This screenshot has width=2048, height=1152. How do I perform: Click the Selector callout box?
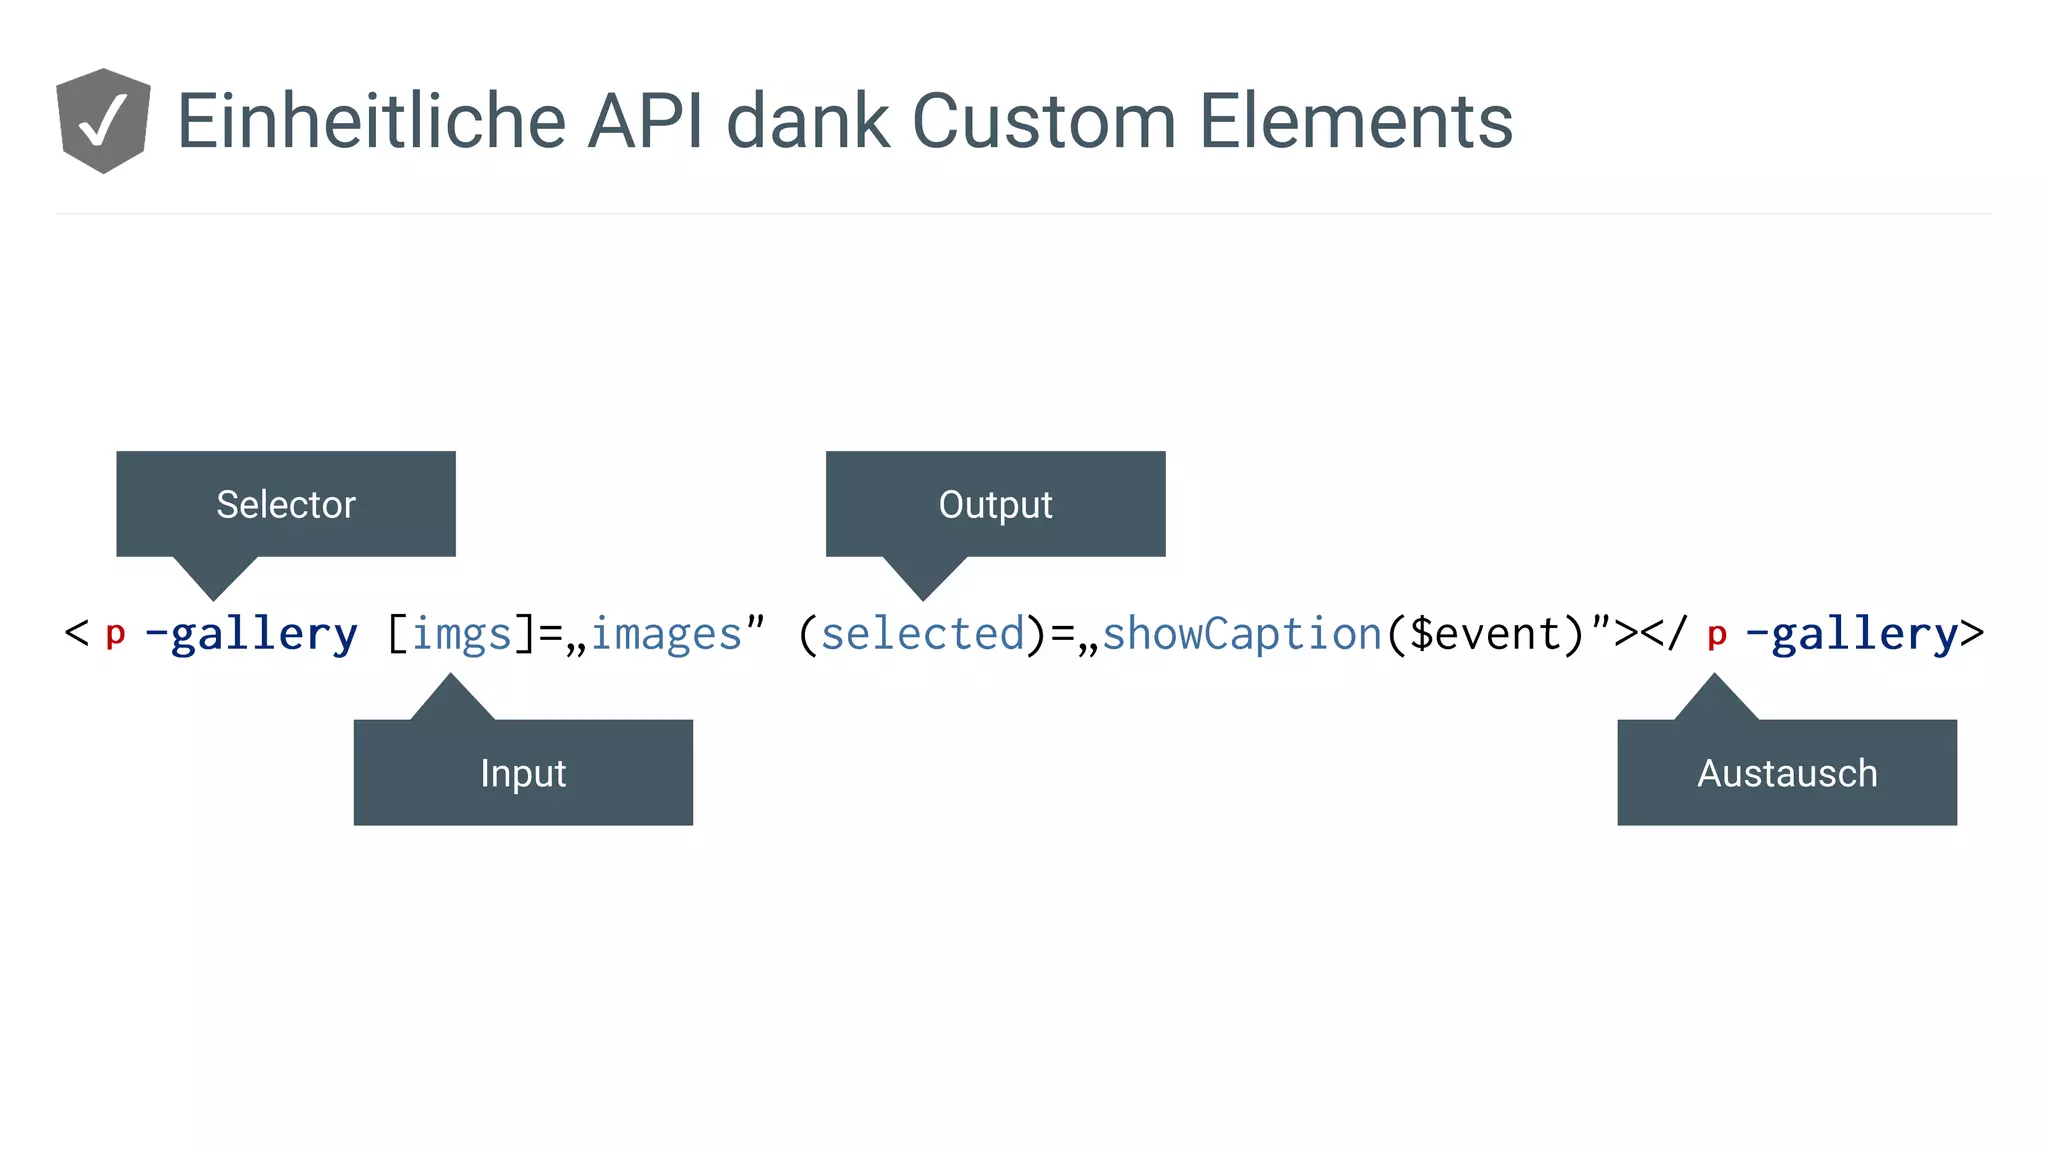[x=286, y=504]
